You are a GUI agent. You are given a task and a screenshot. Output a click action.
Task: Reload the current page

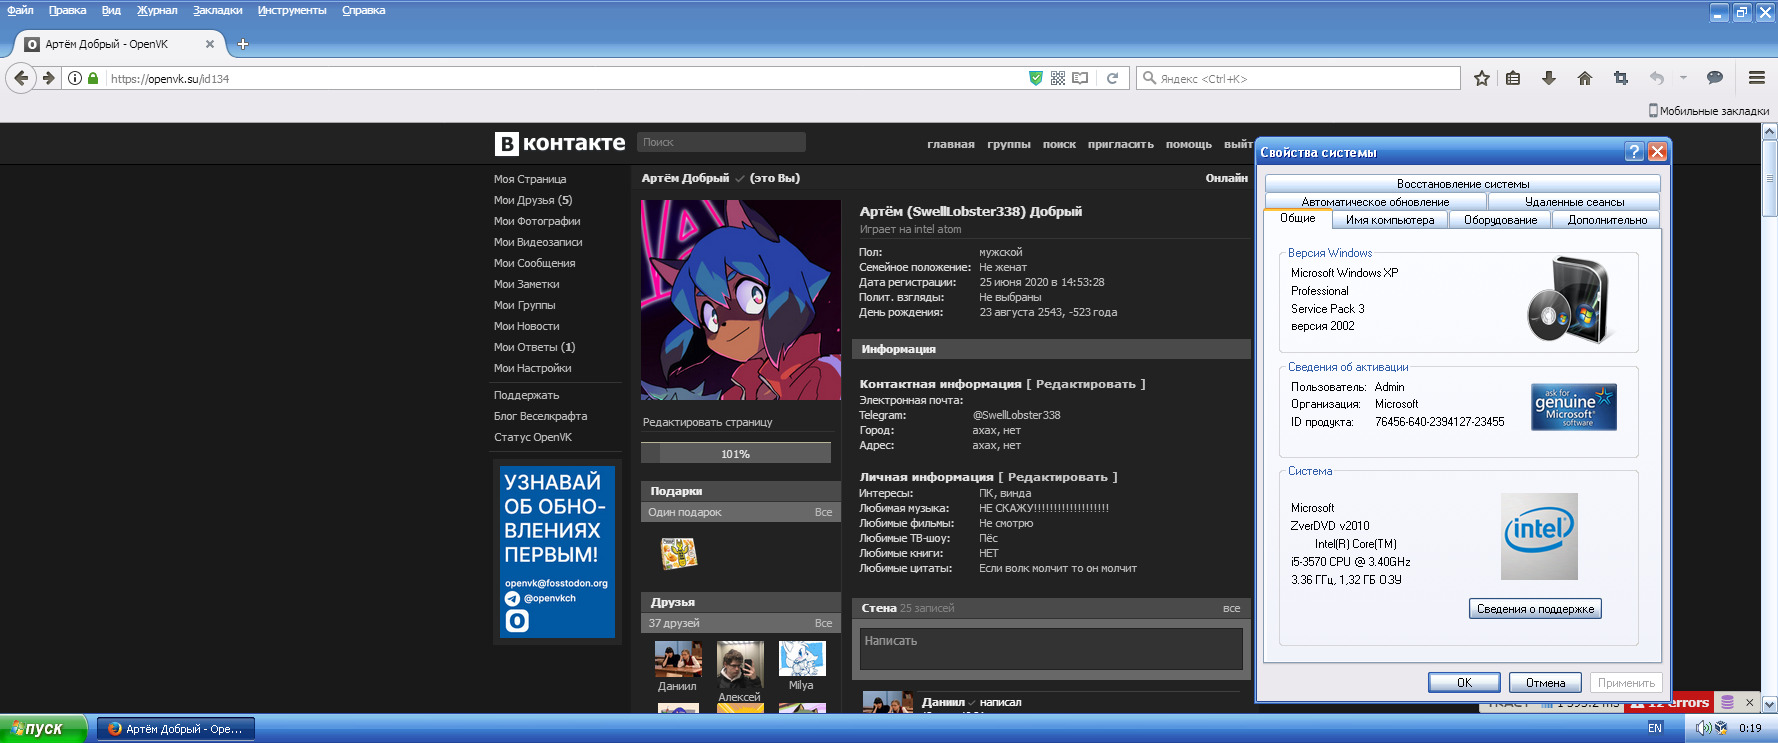point(1112,78)
